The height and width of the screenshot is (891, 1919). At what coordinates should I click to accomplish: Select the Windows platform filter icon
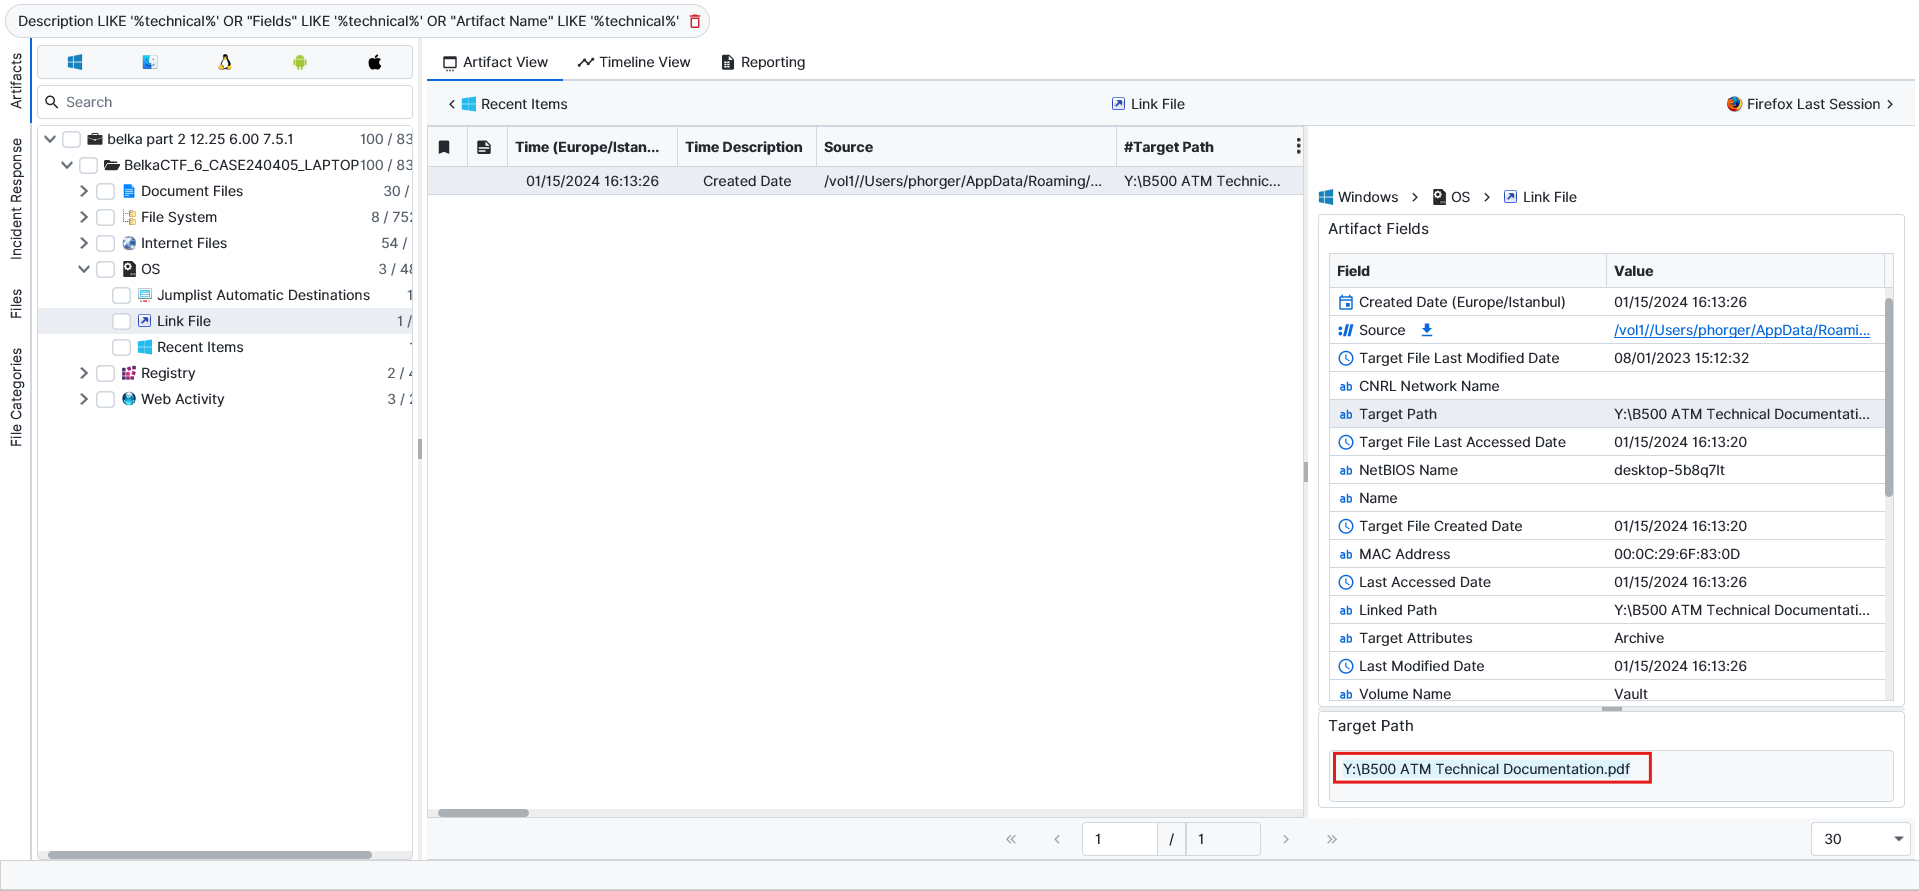tap(75, 62)
